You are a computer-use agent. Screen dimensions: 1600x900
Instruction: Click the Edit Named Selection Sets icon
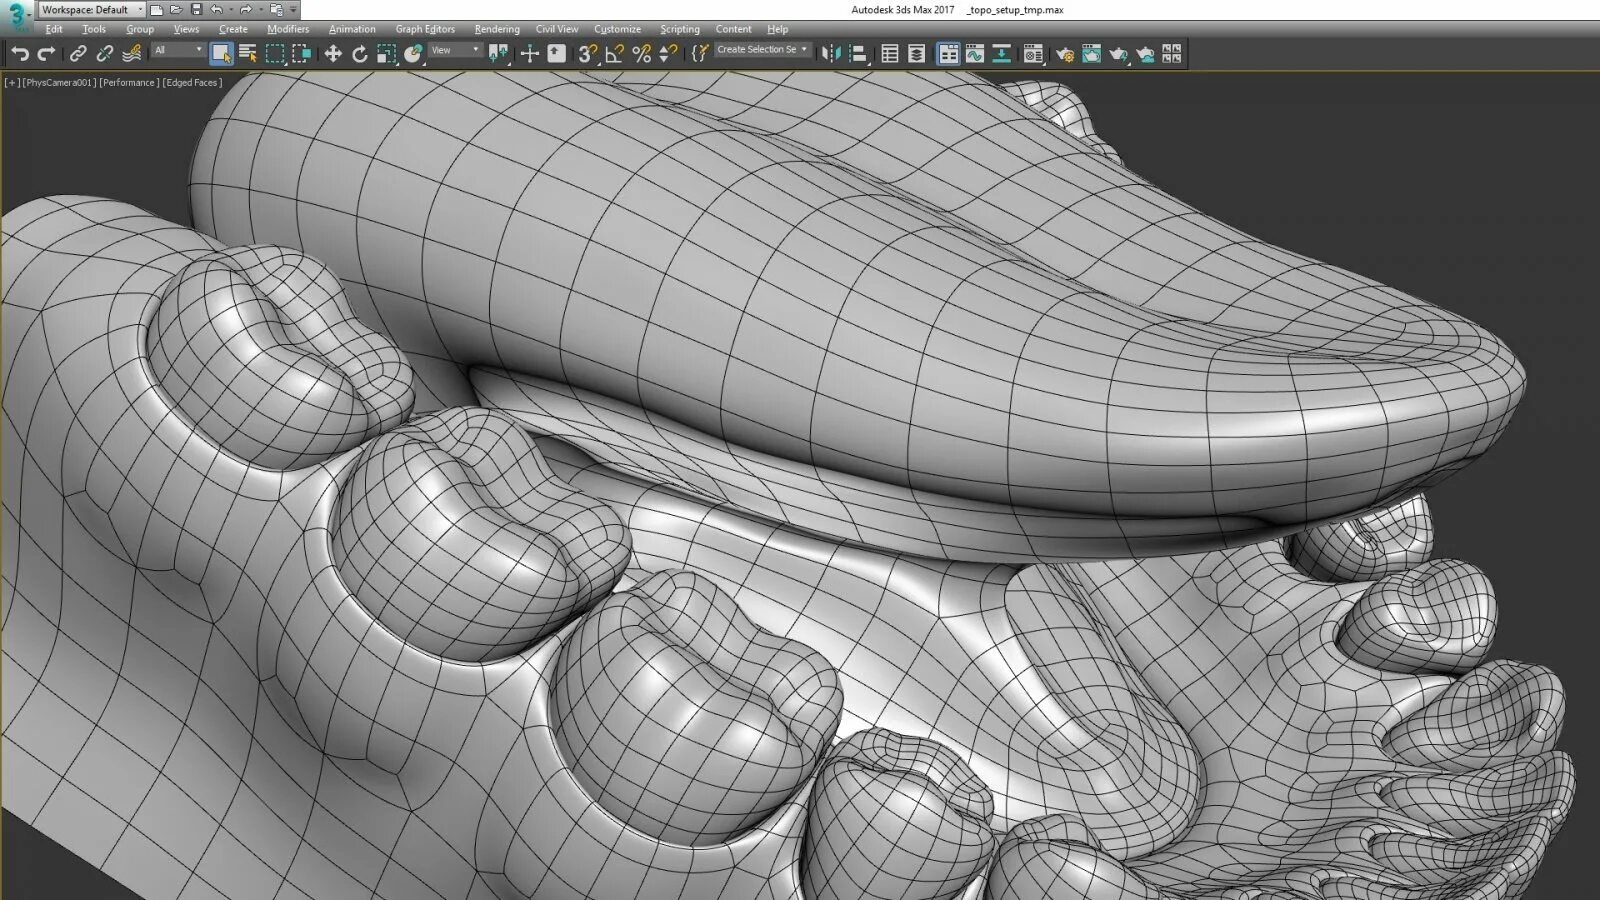[700, 54]
